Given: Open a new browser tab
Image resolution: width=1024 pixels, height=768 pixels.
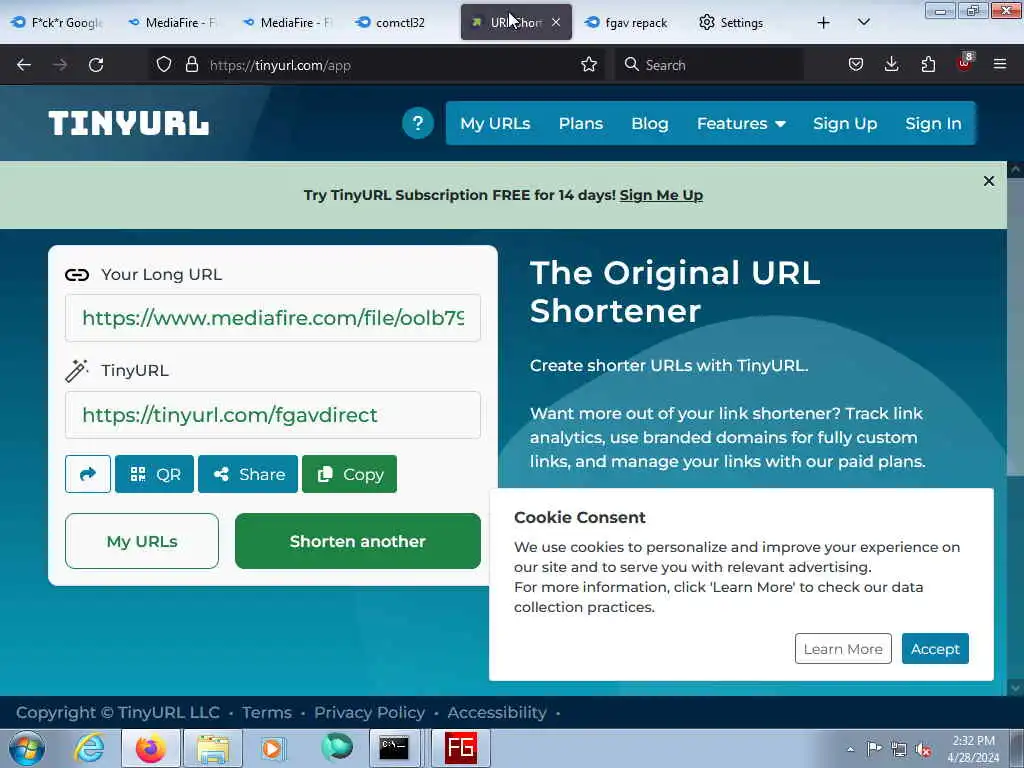Looking at the screenshot, I should pos(824,23).
